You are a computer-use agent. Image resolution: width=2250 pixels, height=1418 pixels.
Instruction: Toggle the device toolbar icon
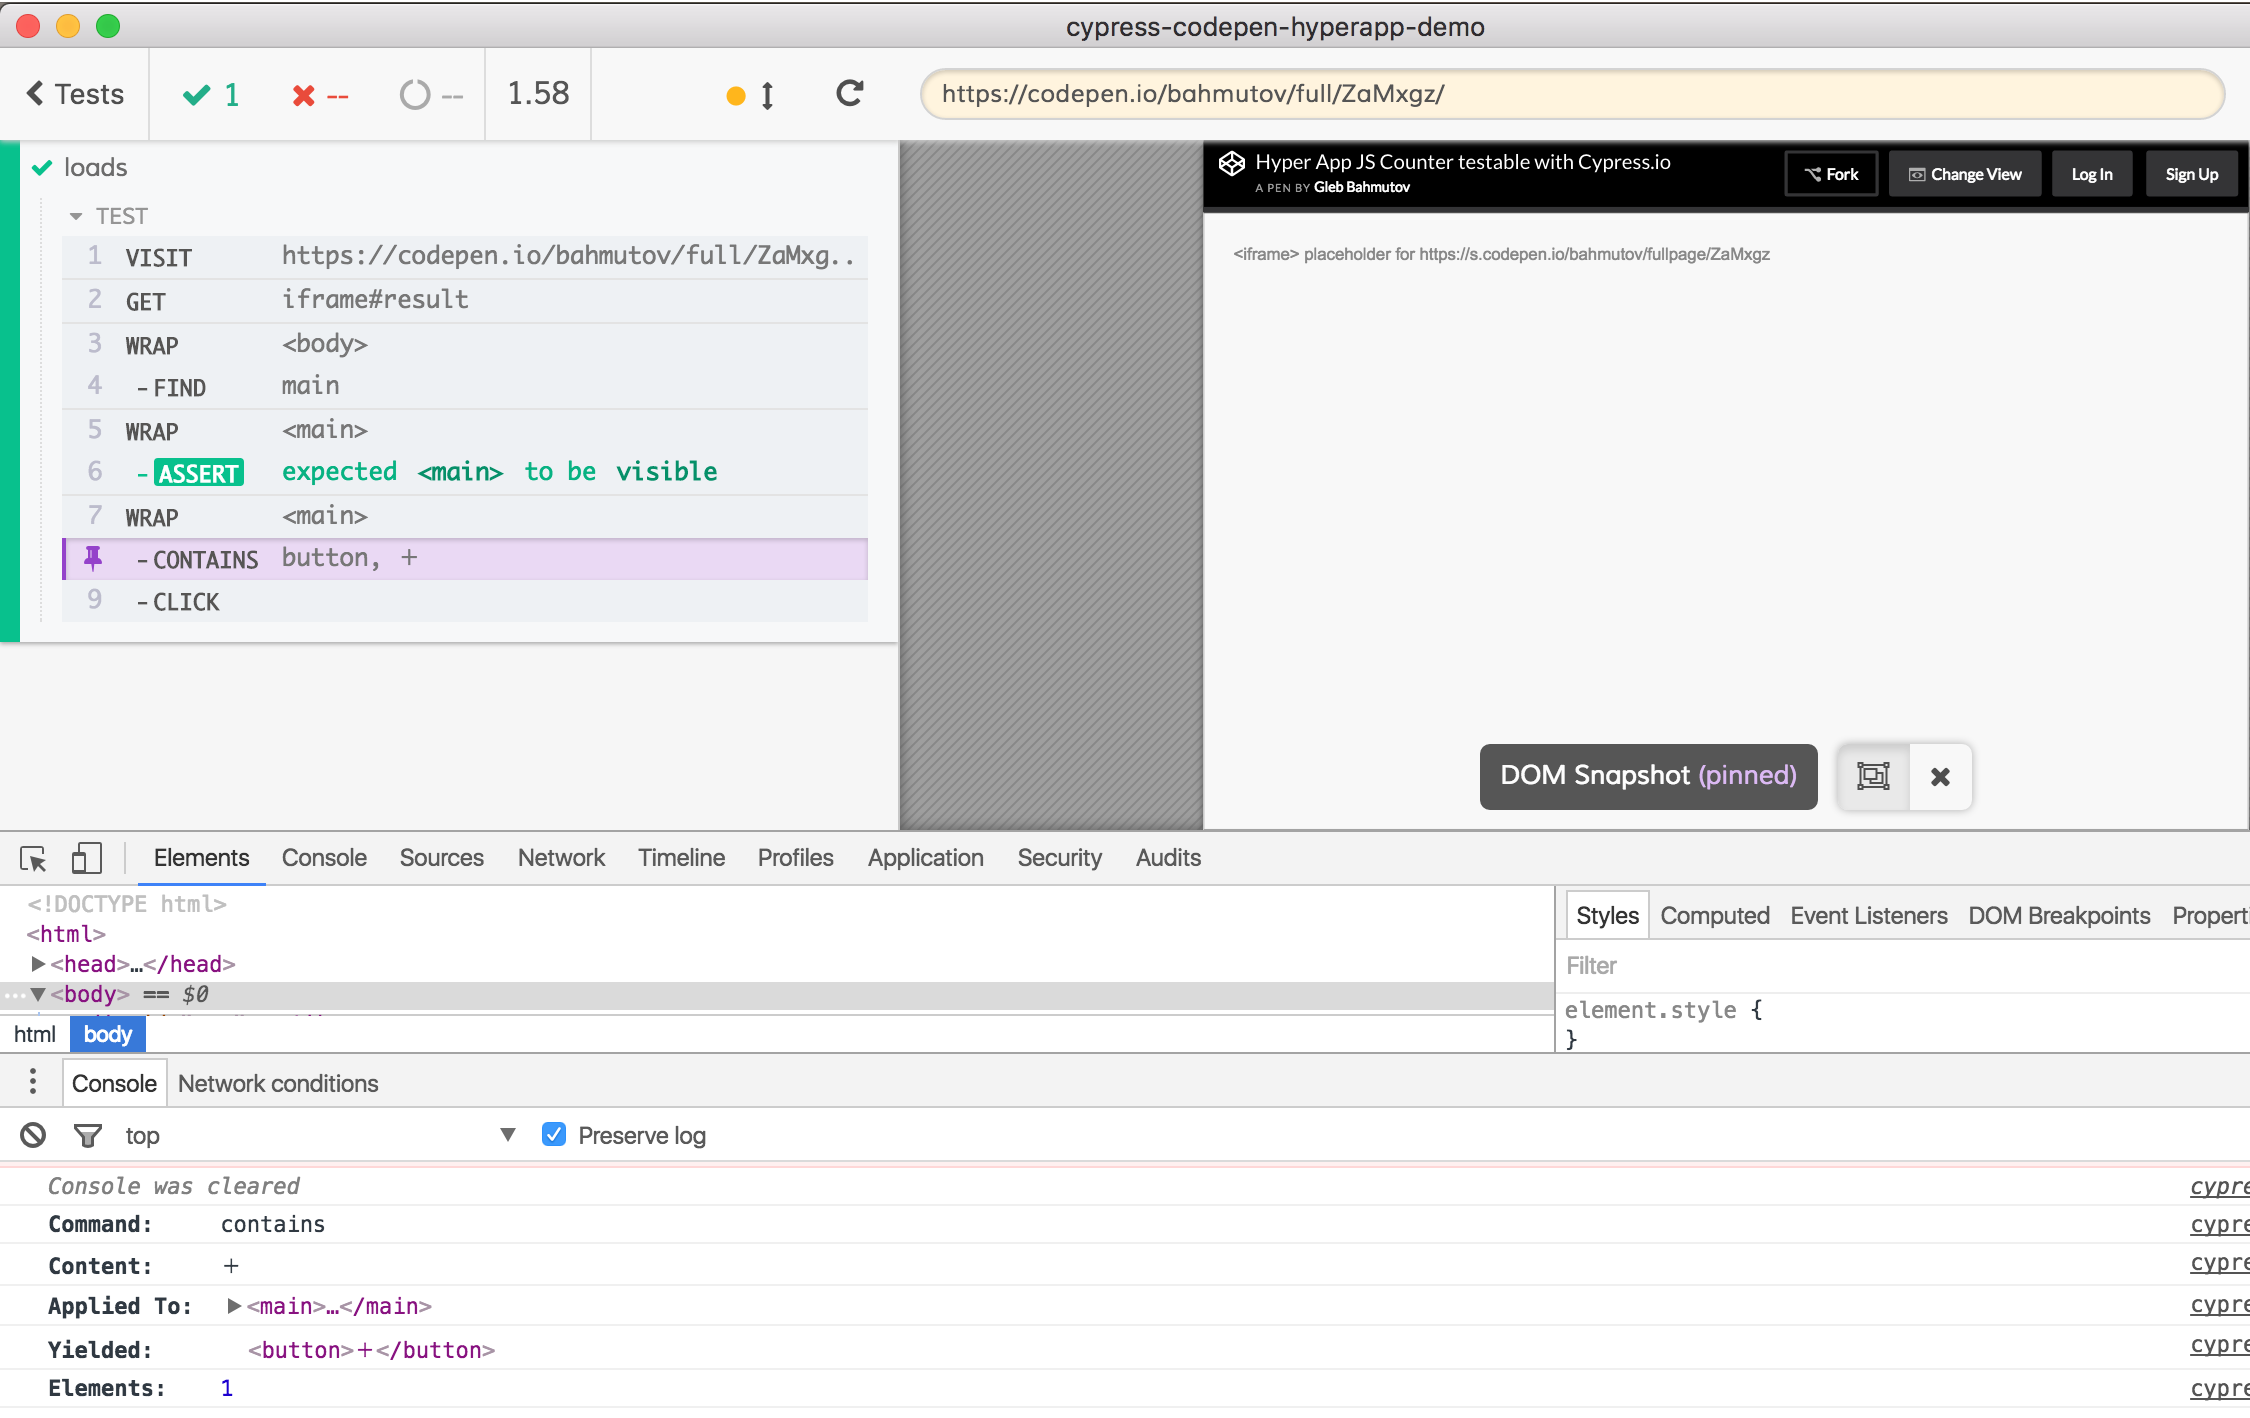pyautogui.click(x=87, y=858)
